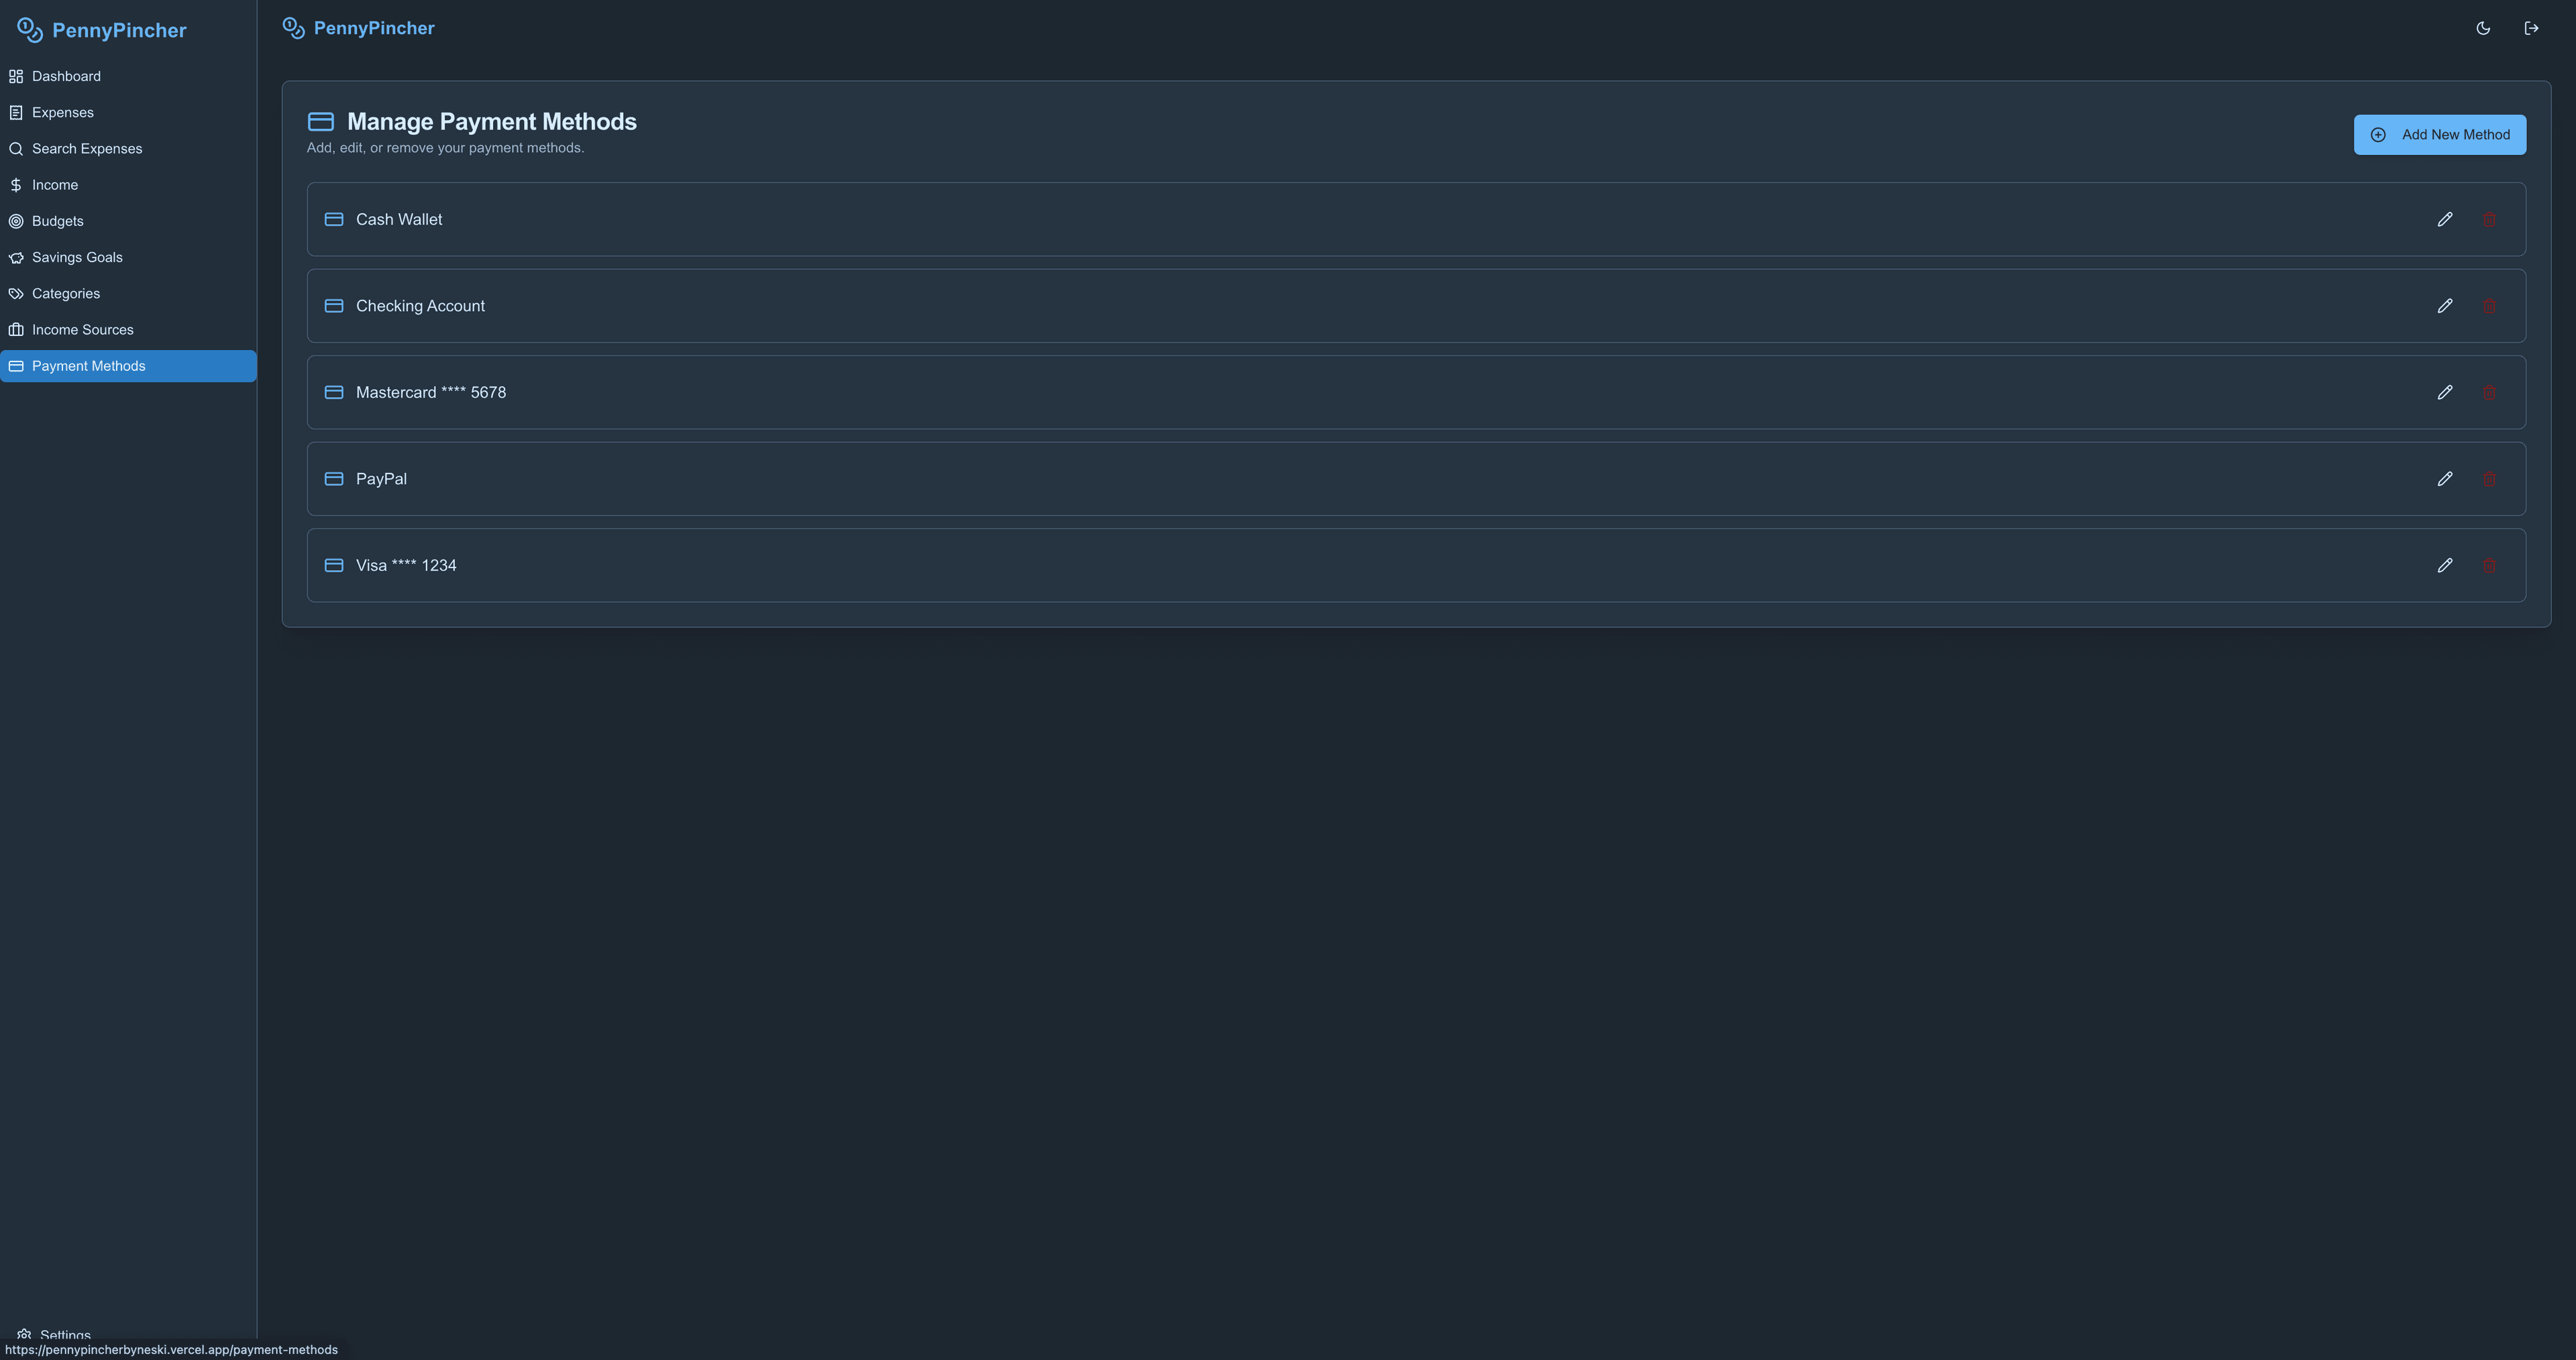Open Budgets section in sidebar
Viewport: 2576px width, 1360px height.
[57, 221]
